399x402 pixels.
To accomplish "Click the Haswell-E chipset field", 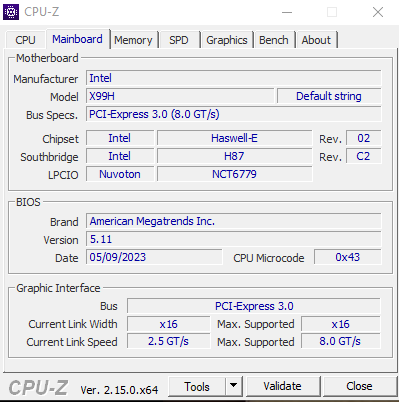I will pyautogui.click(x=234, y=138).
